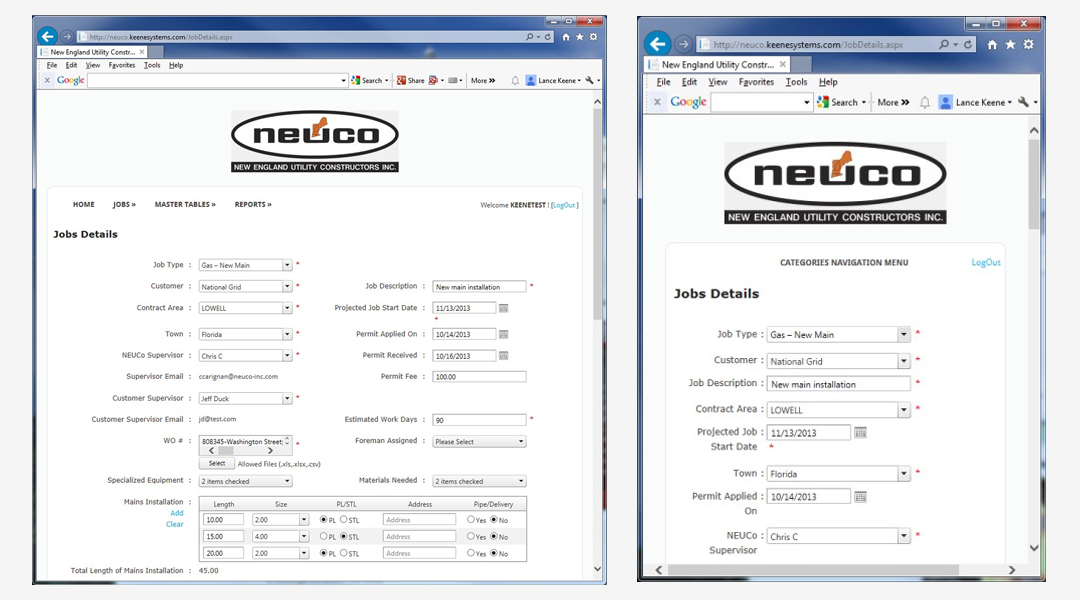Image resolution: width=1080 pixels, height=600 pixels.
Task: Choose Yes for Pipe/Delivery in the 20.00 row
Action: pyautogui.click(x=471, y=553)
